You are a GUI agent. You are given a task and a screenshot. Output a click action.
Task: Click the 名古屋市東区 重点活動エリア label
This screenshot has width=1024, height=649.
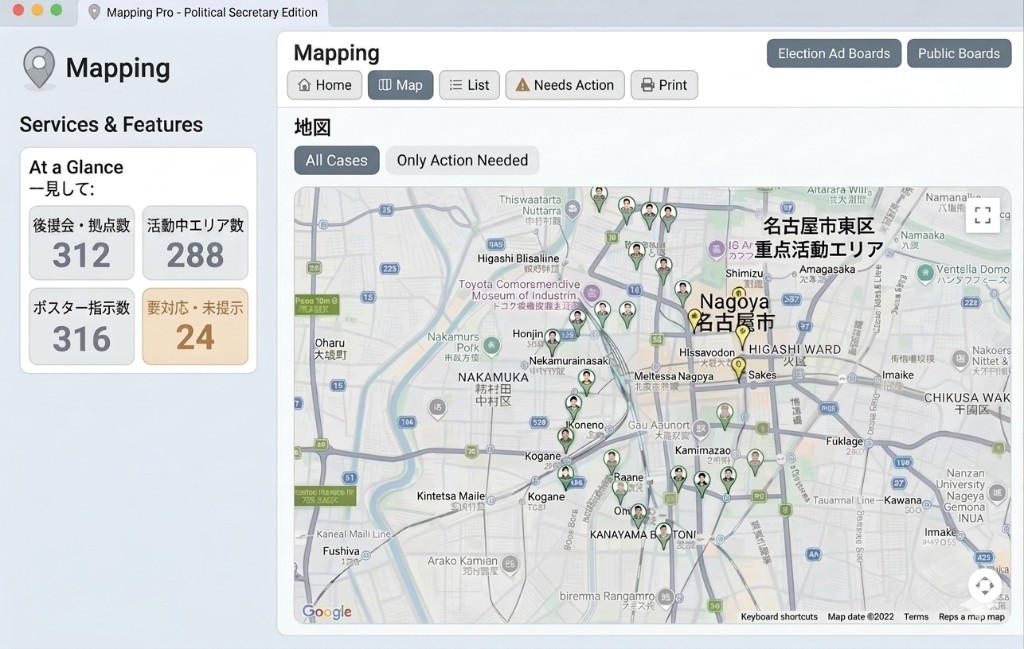point(819,238)
